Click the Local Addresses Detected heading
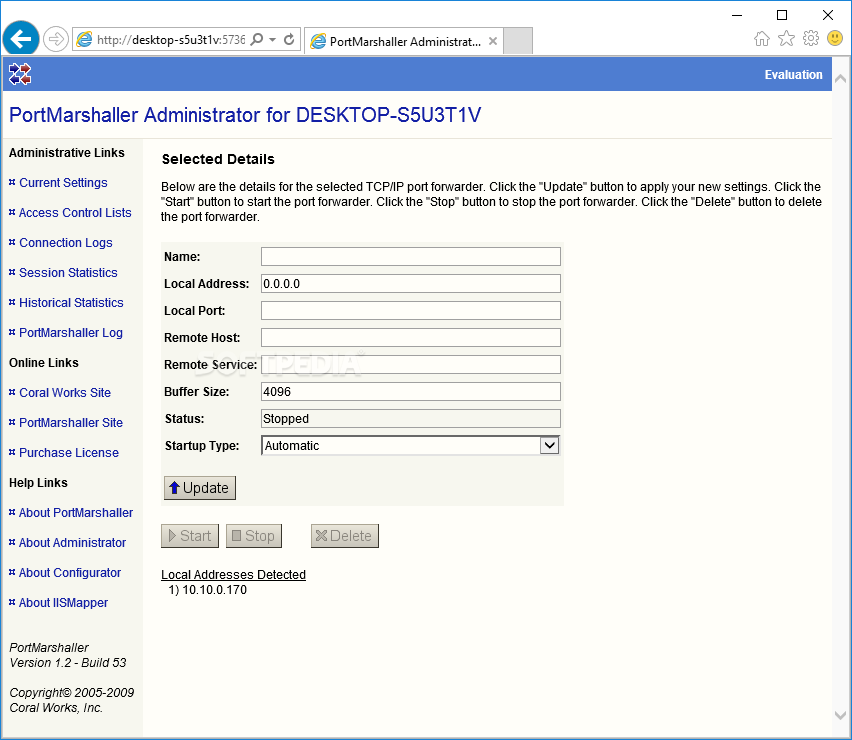Image resolution: width=852 pixels, height=740 pixels. (x=233, y=575)
